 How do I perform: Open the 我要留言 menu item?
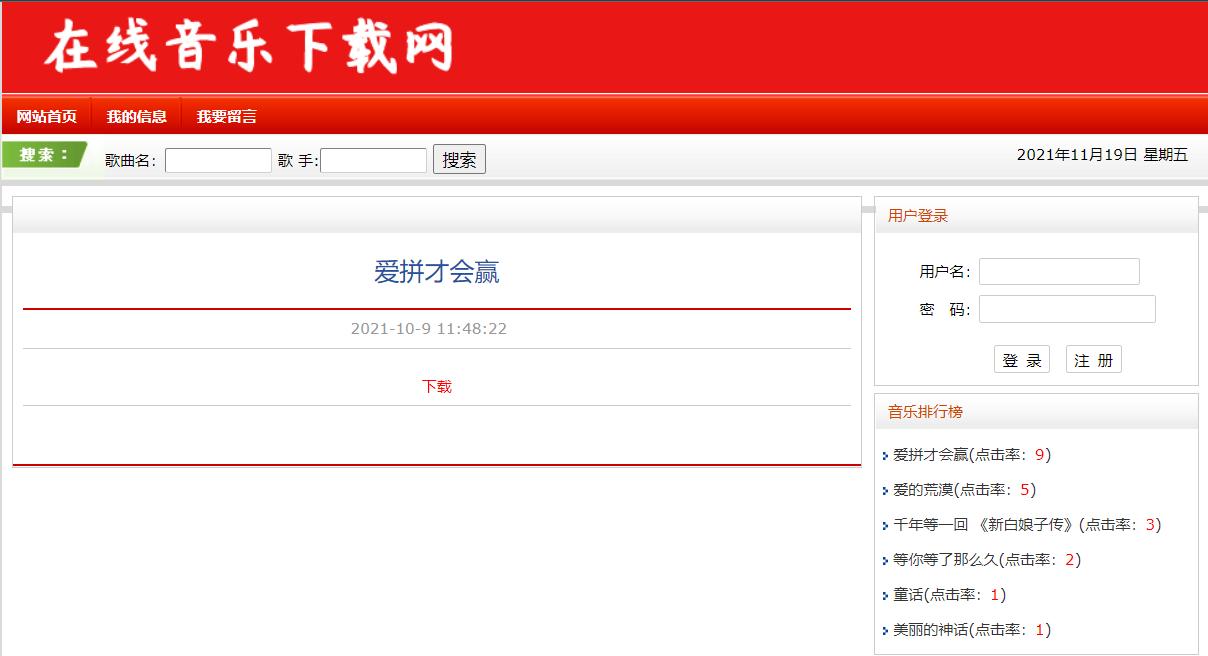[x=225, y=115]
